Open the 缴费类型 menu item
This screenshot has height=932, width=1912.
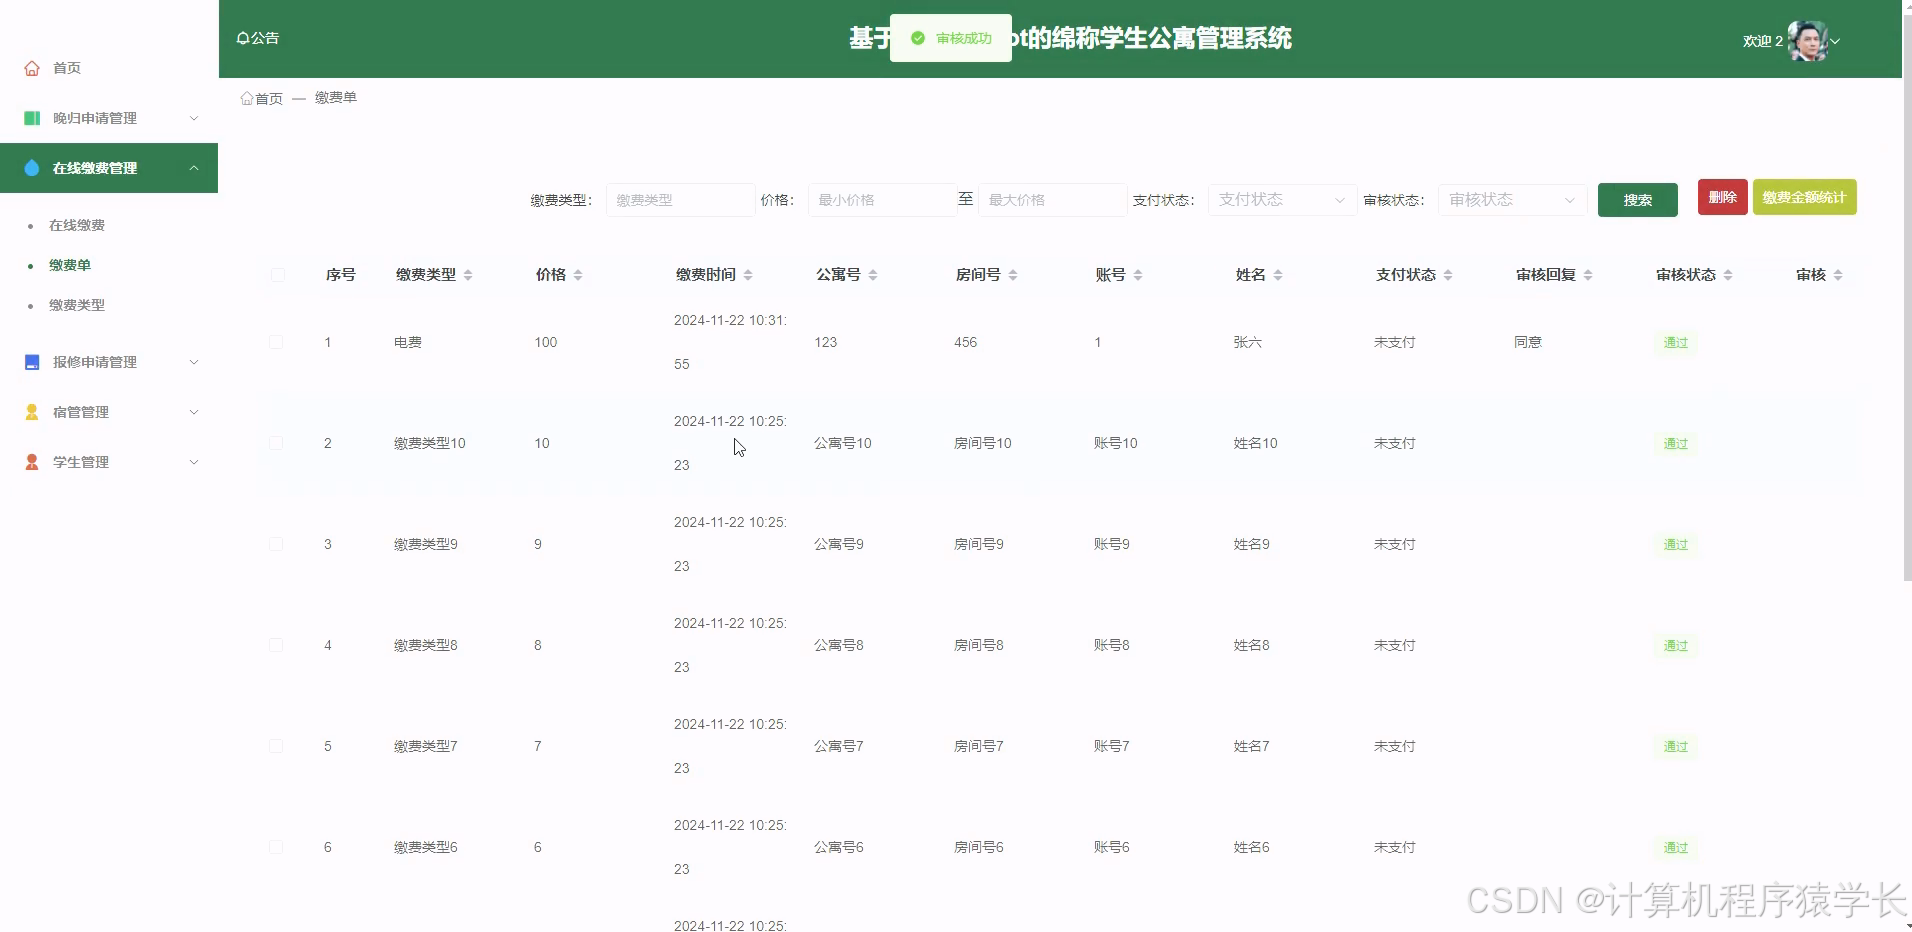click(77, 305)
